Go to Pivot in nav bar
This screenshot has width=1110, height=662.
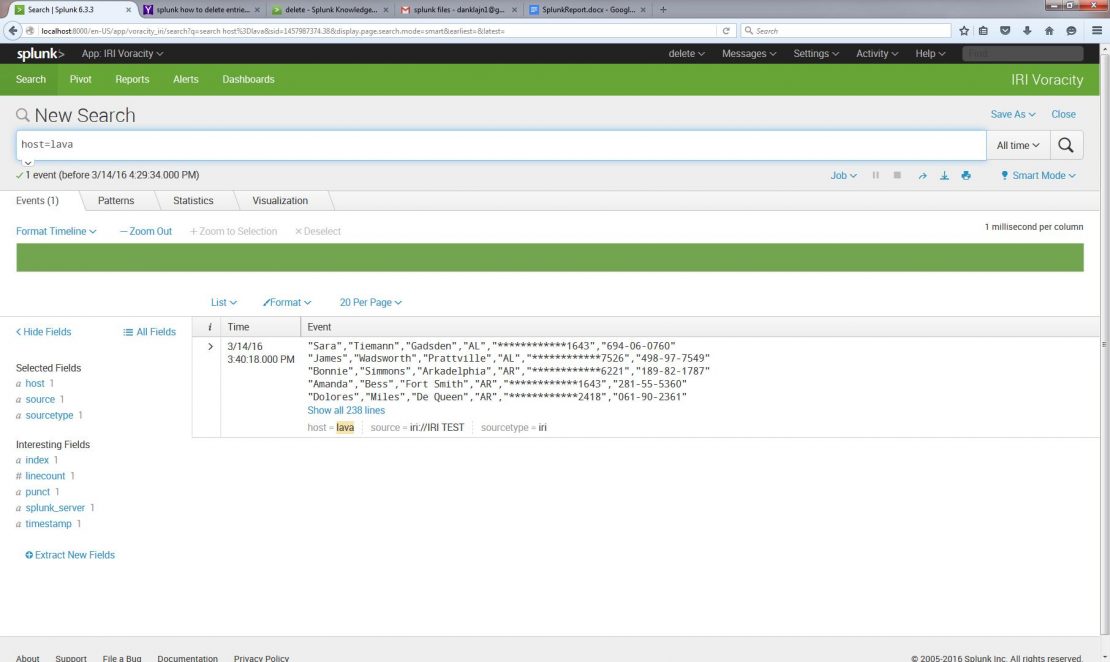[x=80, y=79]
